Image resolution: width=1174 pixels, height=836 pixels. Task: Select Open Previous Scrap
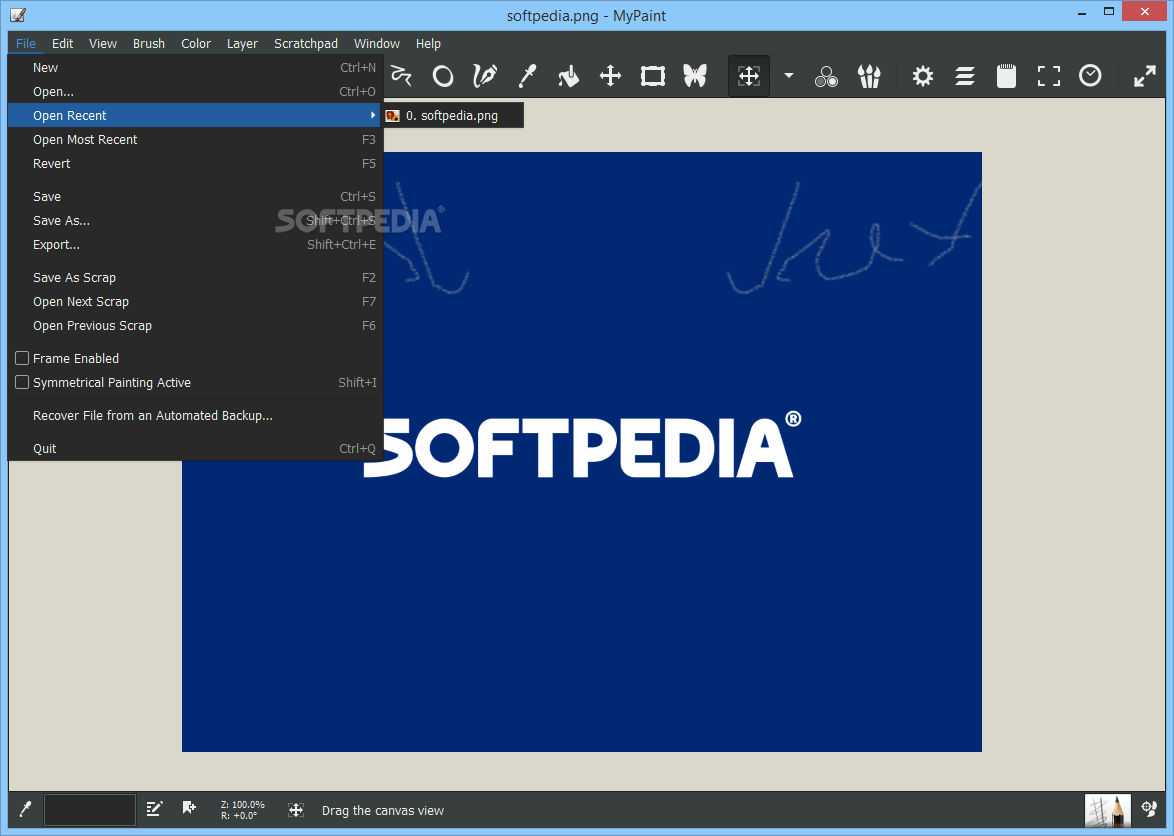195,325
